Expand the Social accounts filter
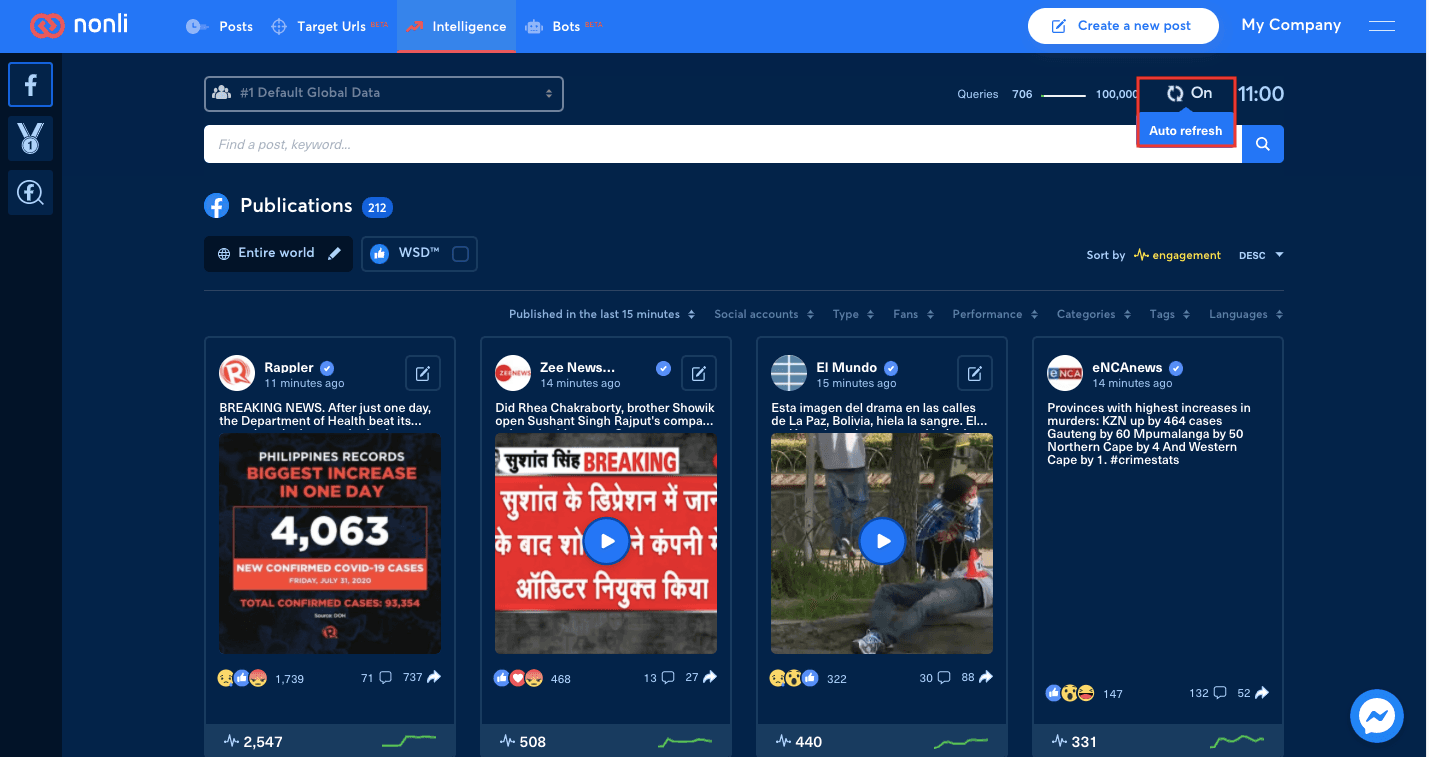This screenshot has width=1429, height=757. (x=764, y=314)
